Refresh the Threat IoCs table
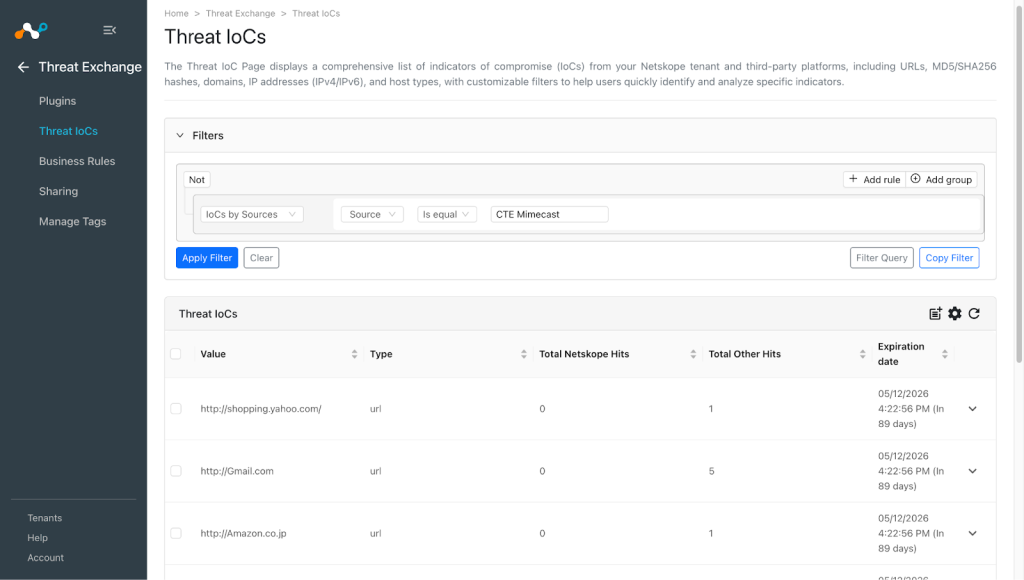Image resolution: width=1024 pixels, height=580 pixels. tap(974, 314)
